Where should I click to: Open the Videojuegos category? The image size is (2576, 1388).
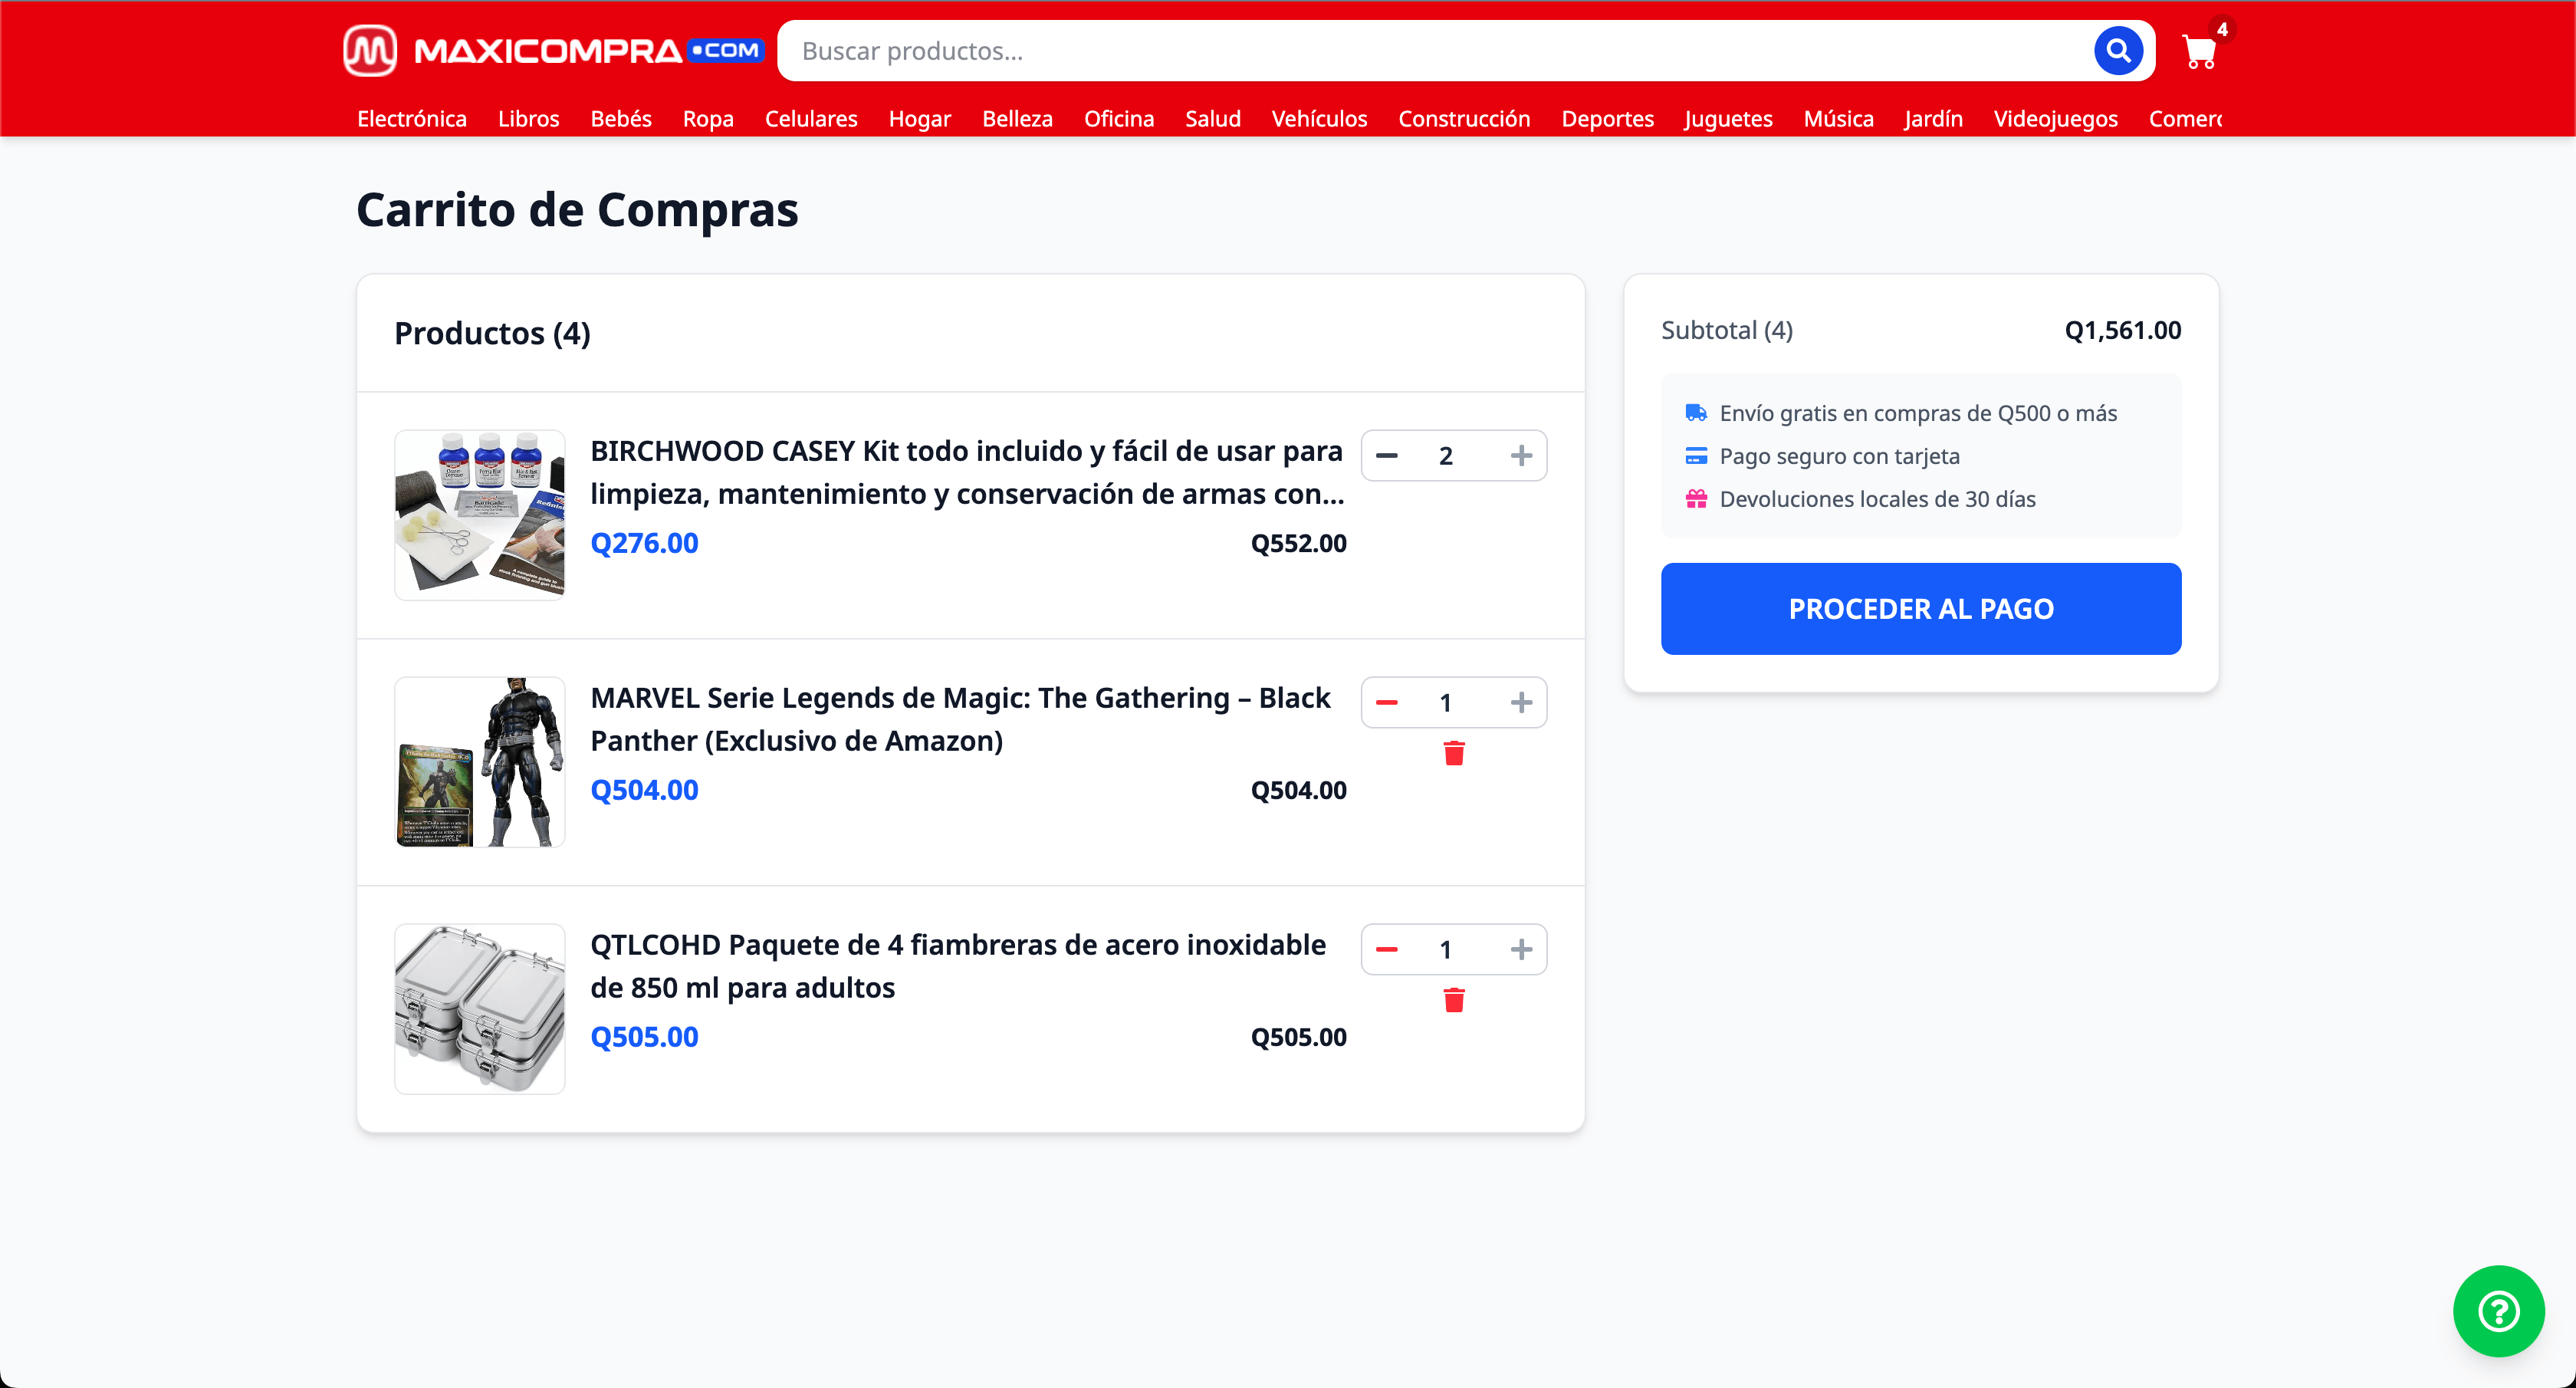tap(2055, 119)
